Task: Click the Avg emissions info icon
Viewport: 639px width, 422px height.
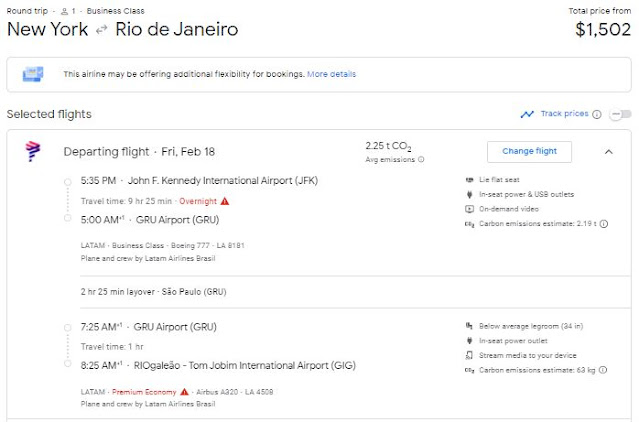Action: (421, 159)
